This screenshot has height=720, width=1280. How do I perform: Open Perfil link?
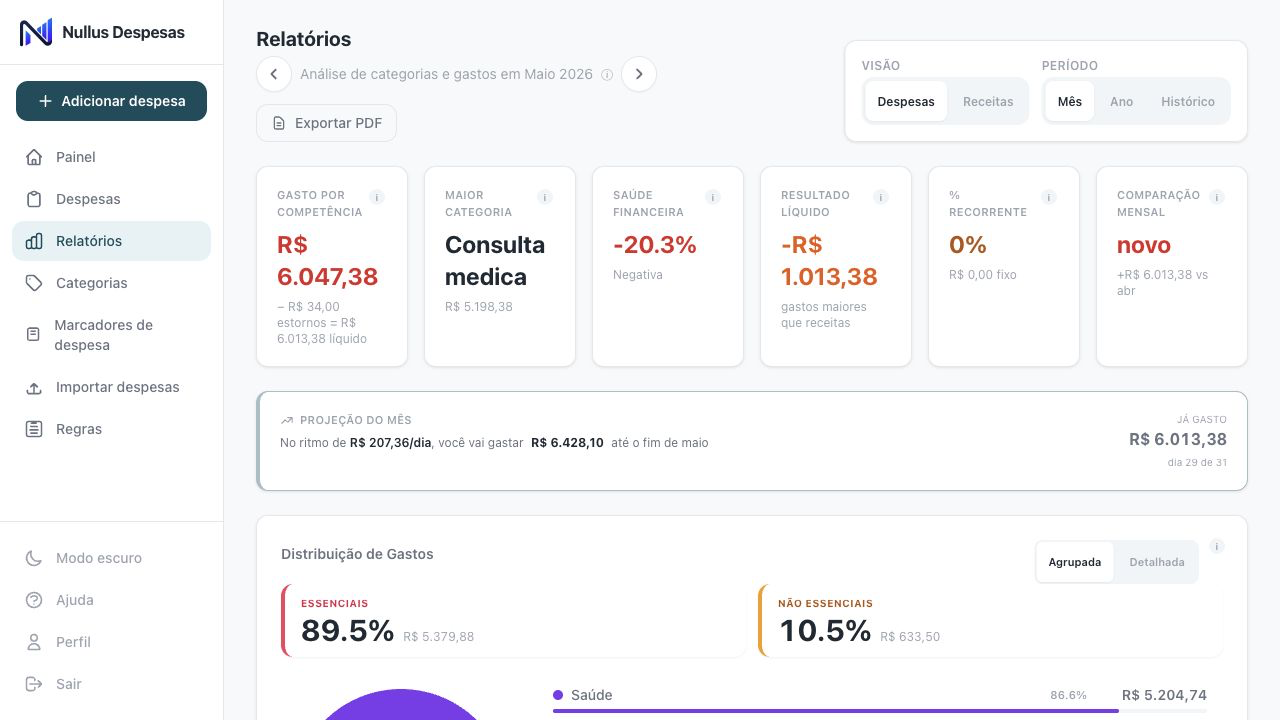[x=112, y=642]
